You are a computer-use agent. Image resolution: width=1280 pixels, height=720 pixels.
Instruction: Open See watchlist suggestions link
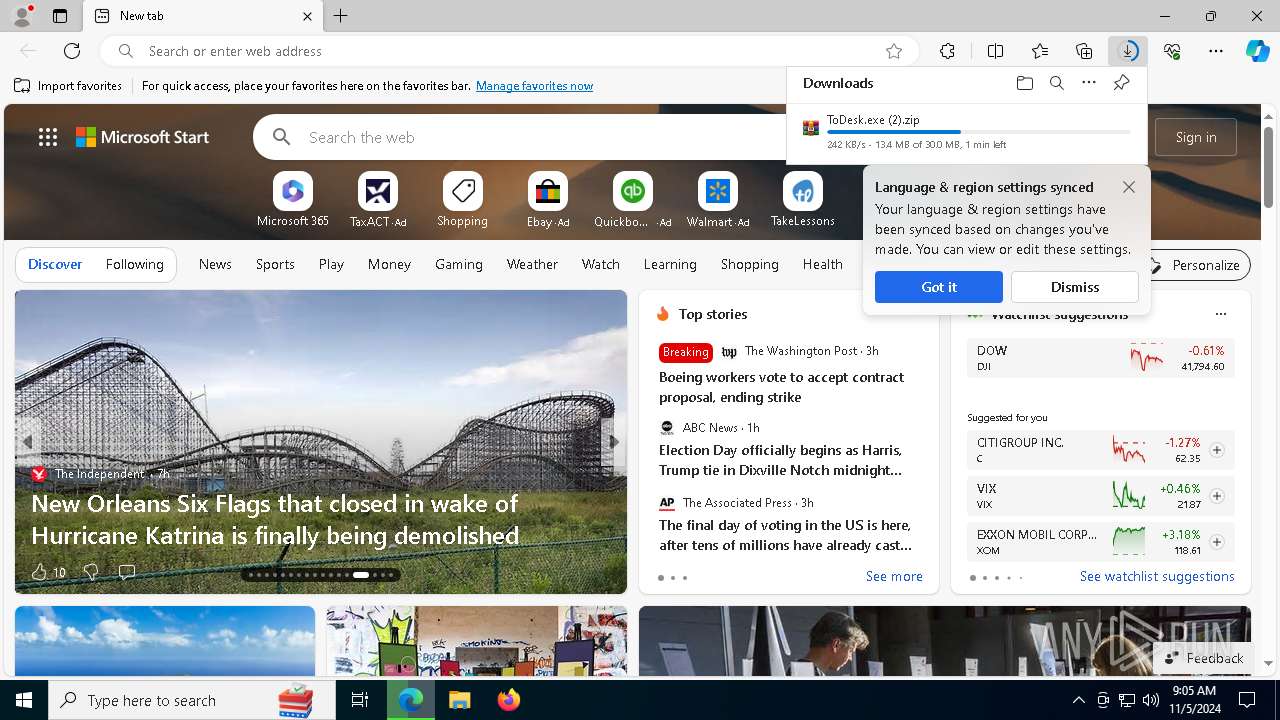coord(1157,576)
